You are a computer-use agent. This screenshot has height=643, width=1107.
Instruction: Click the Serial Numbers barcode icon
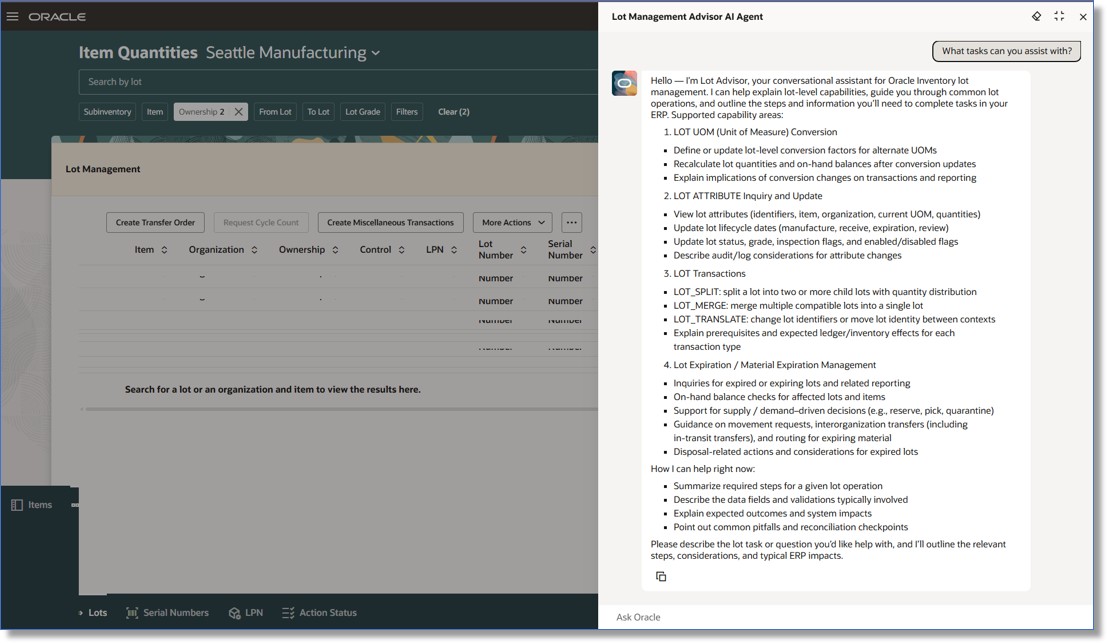tap(130, 612)
